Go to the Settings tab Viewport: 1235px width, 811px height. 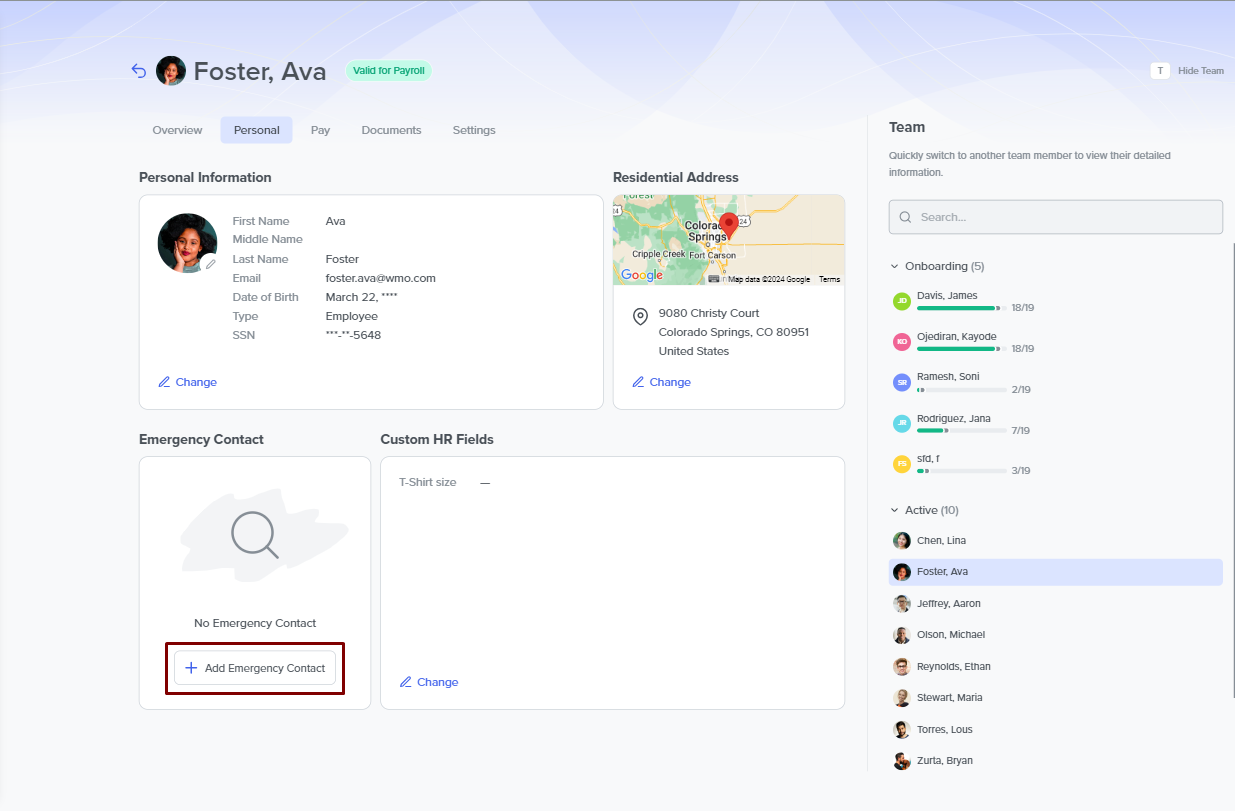[x=473, y=130]
